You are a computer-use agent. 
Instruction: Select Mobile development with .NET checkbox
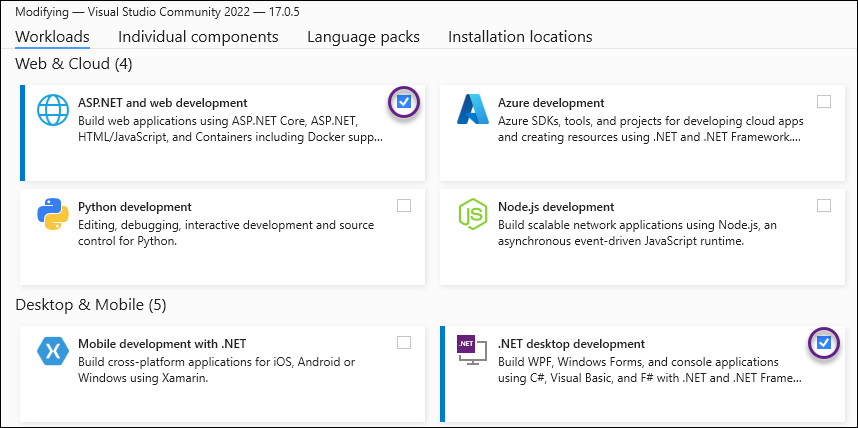pyautogui.click(x=404, y=343)
